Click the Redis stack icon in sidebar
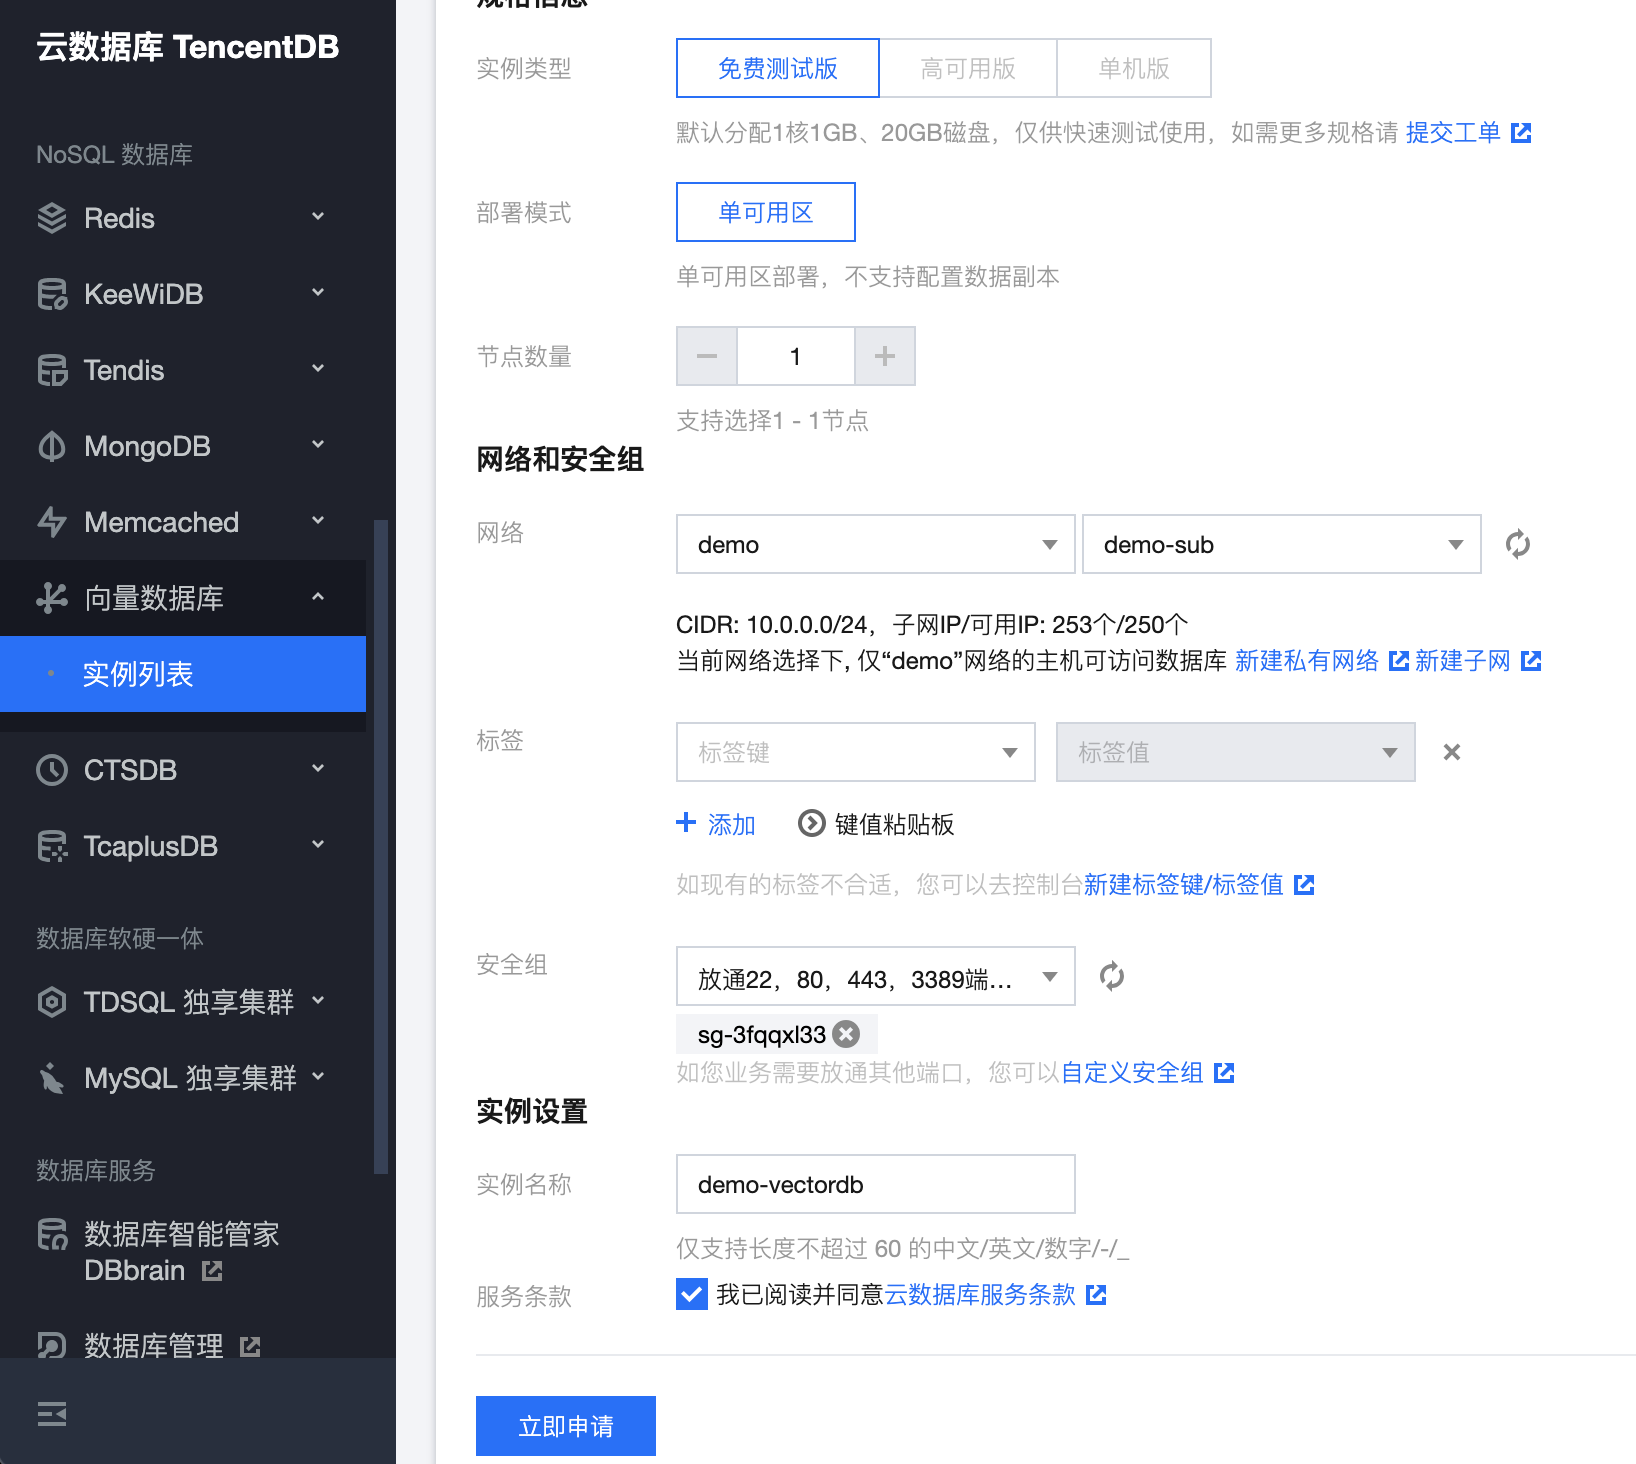1636x1464 pixels. point(52,218)
